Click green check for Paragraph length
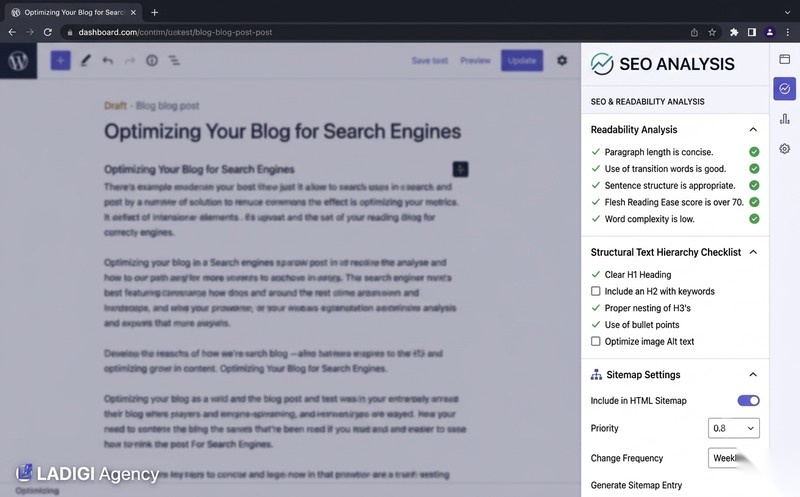The height and width of the screenshot is (497, 800). pos(754,152)
